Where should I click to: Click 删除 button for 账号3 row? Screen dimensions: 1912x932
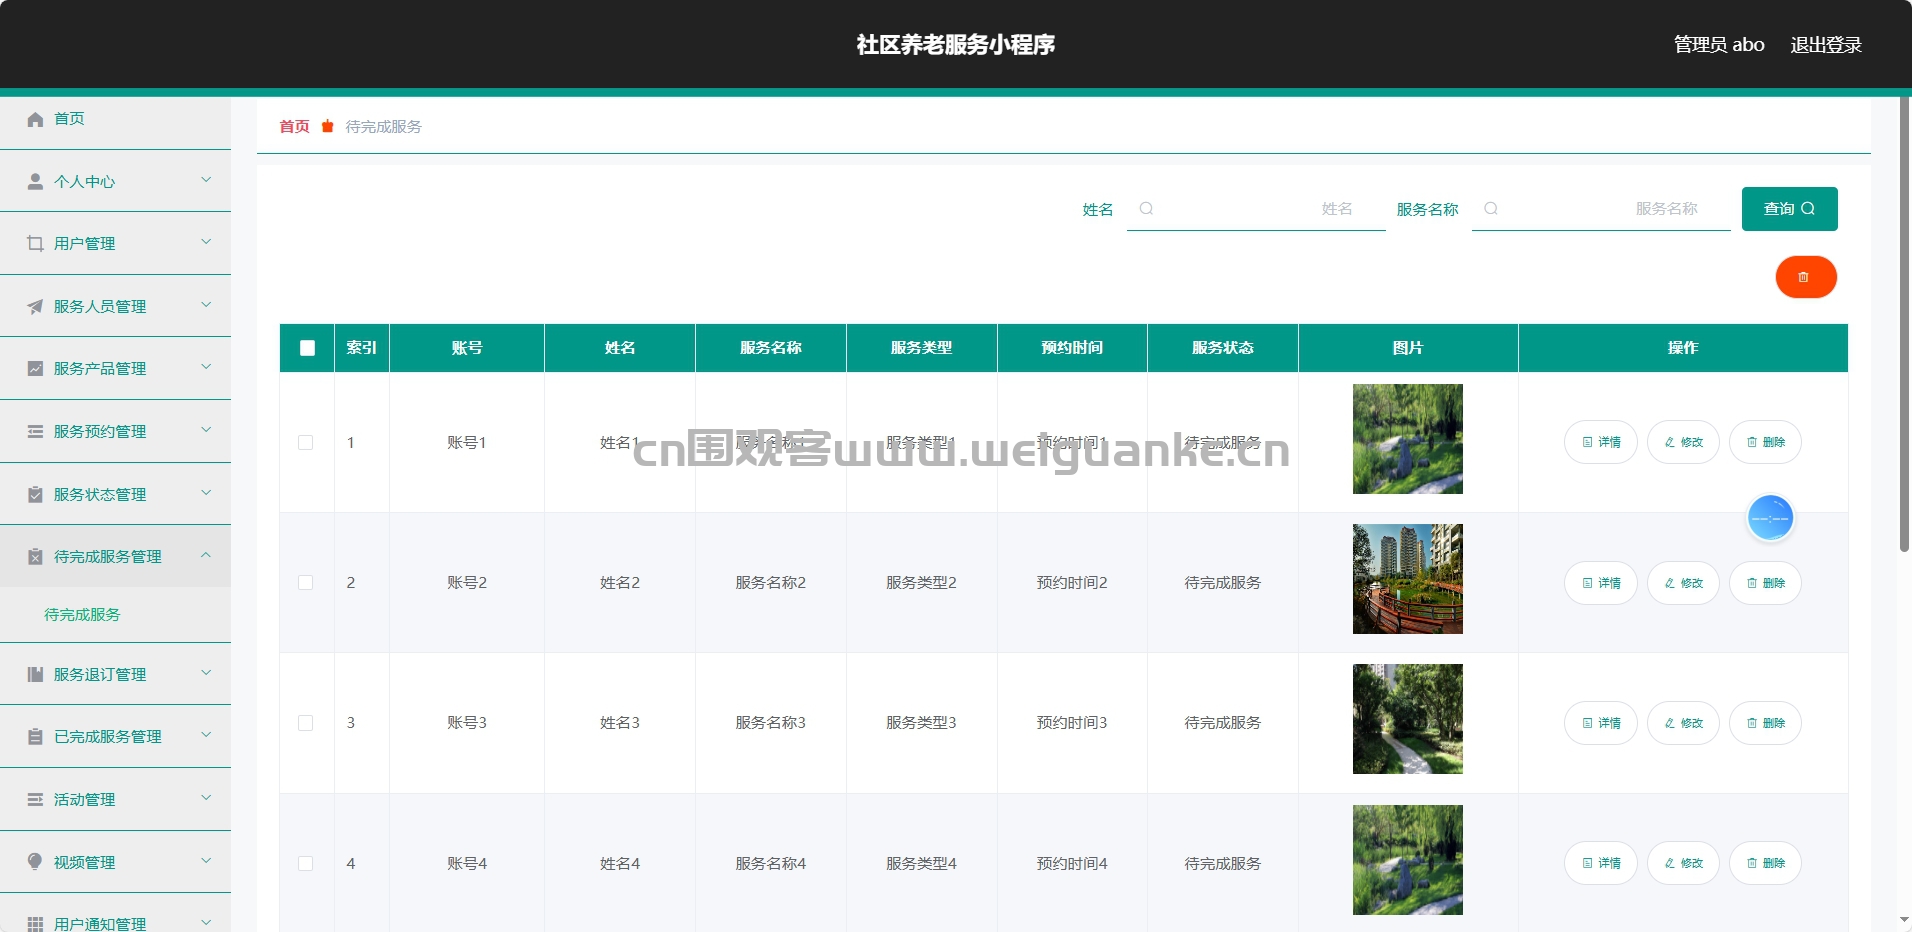(1765, 723)
